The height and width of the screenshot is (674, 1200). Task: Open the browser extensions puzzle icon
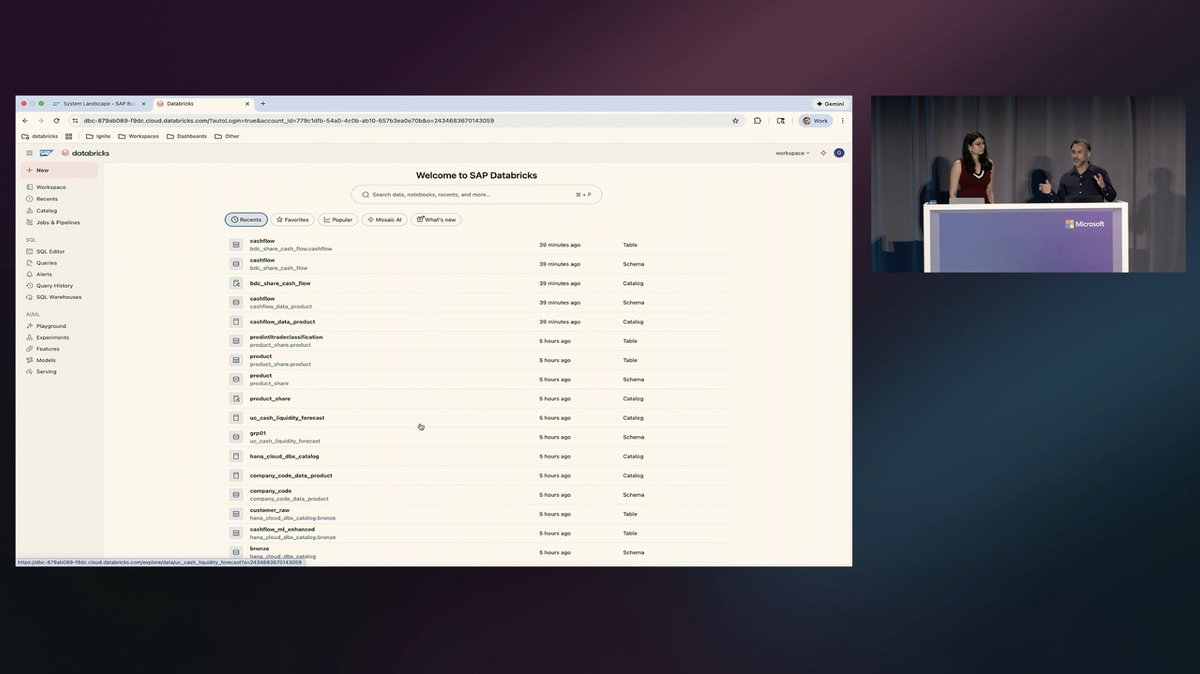tap(757, 120)
